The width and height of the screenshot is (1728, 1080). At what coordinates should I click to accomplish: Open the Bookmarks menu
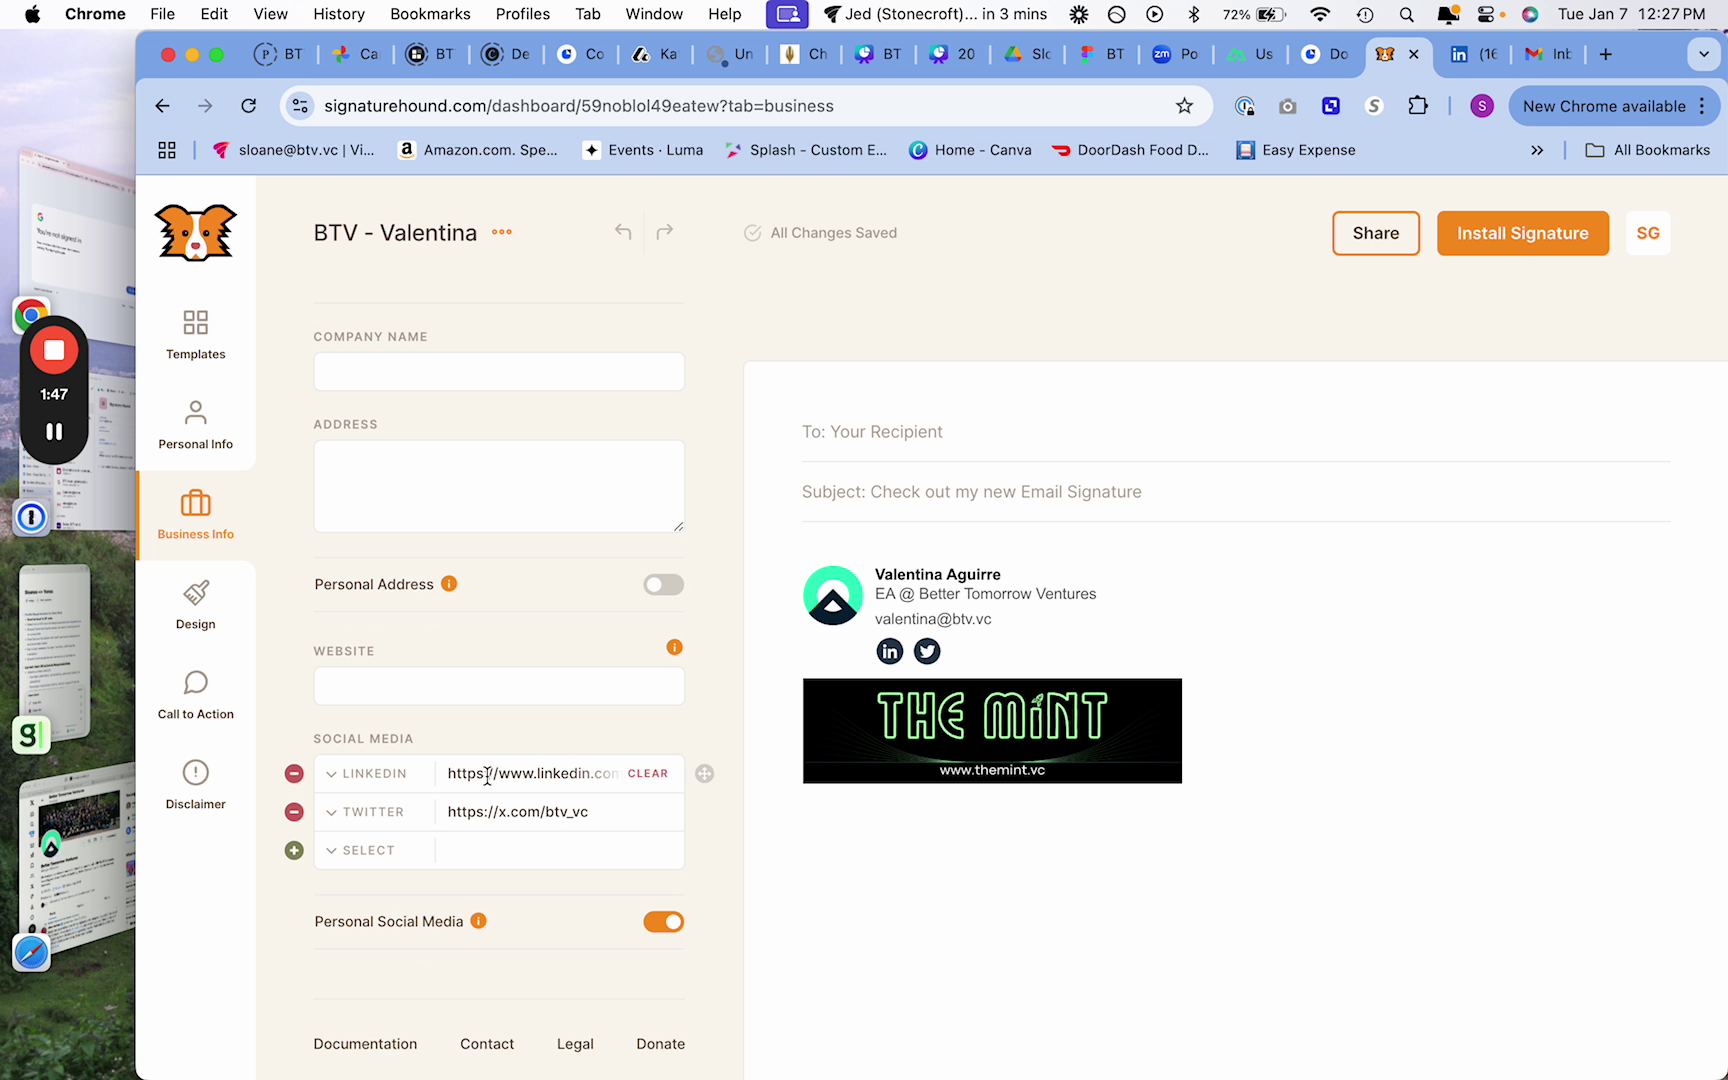[x=430, y=14]
